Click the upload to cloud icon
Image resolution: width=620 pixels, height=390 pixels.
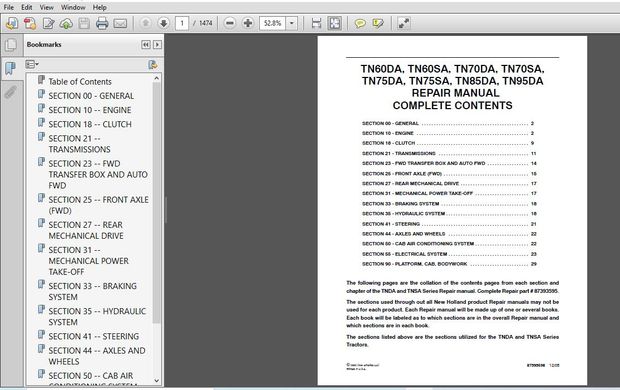(66, 23)
